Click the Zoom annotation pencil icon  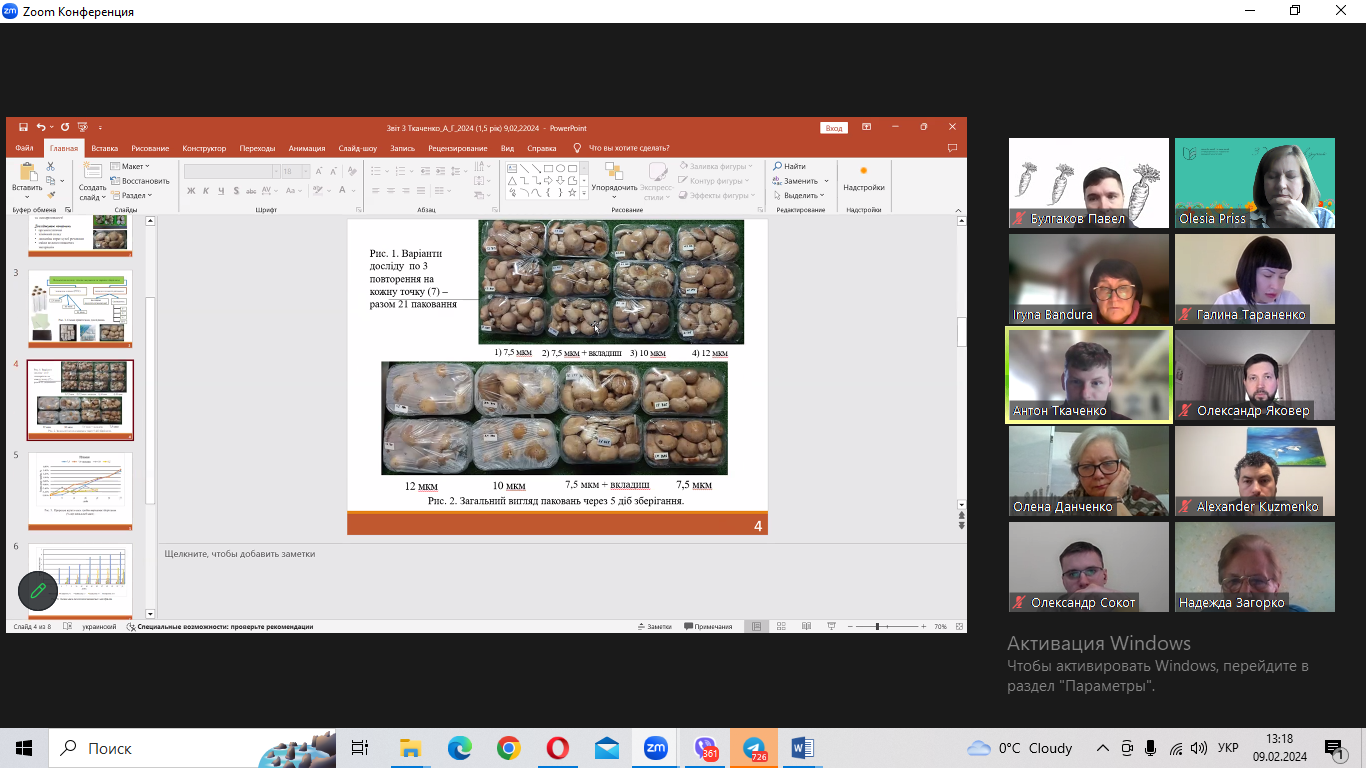pos(38,591)
